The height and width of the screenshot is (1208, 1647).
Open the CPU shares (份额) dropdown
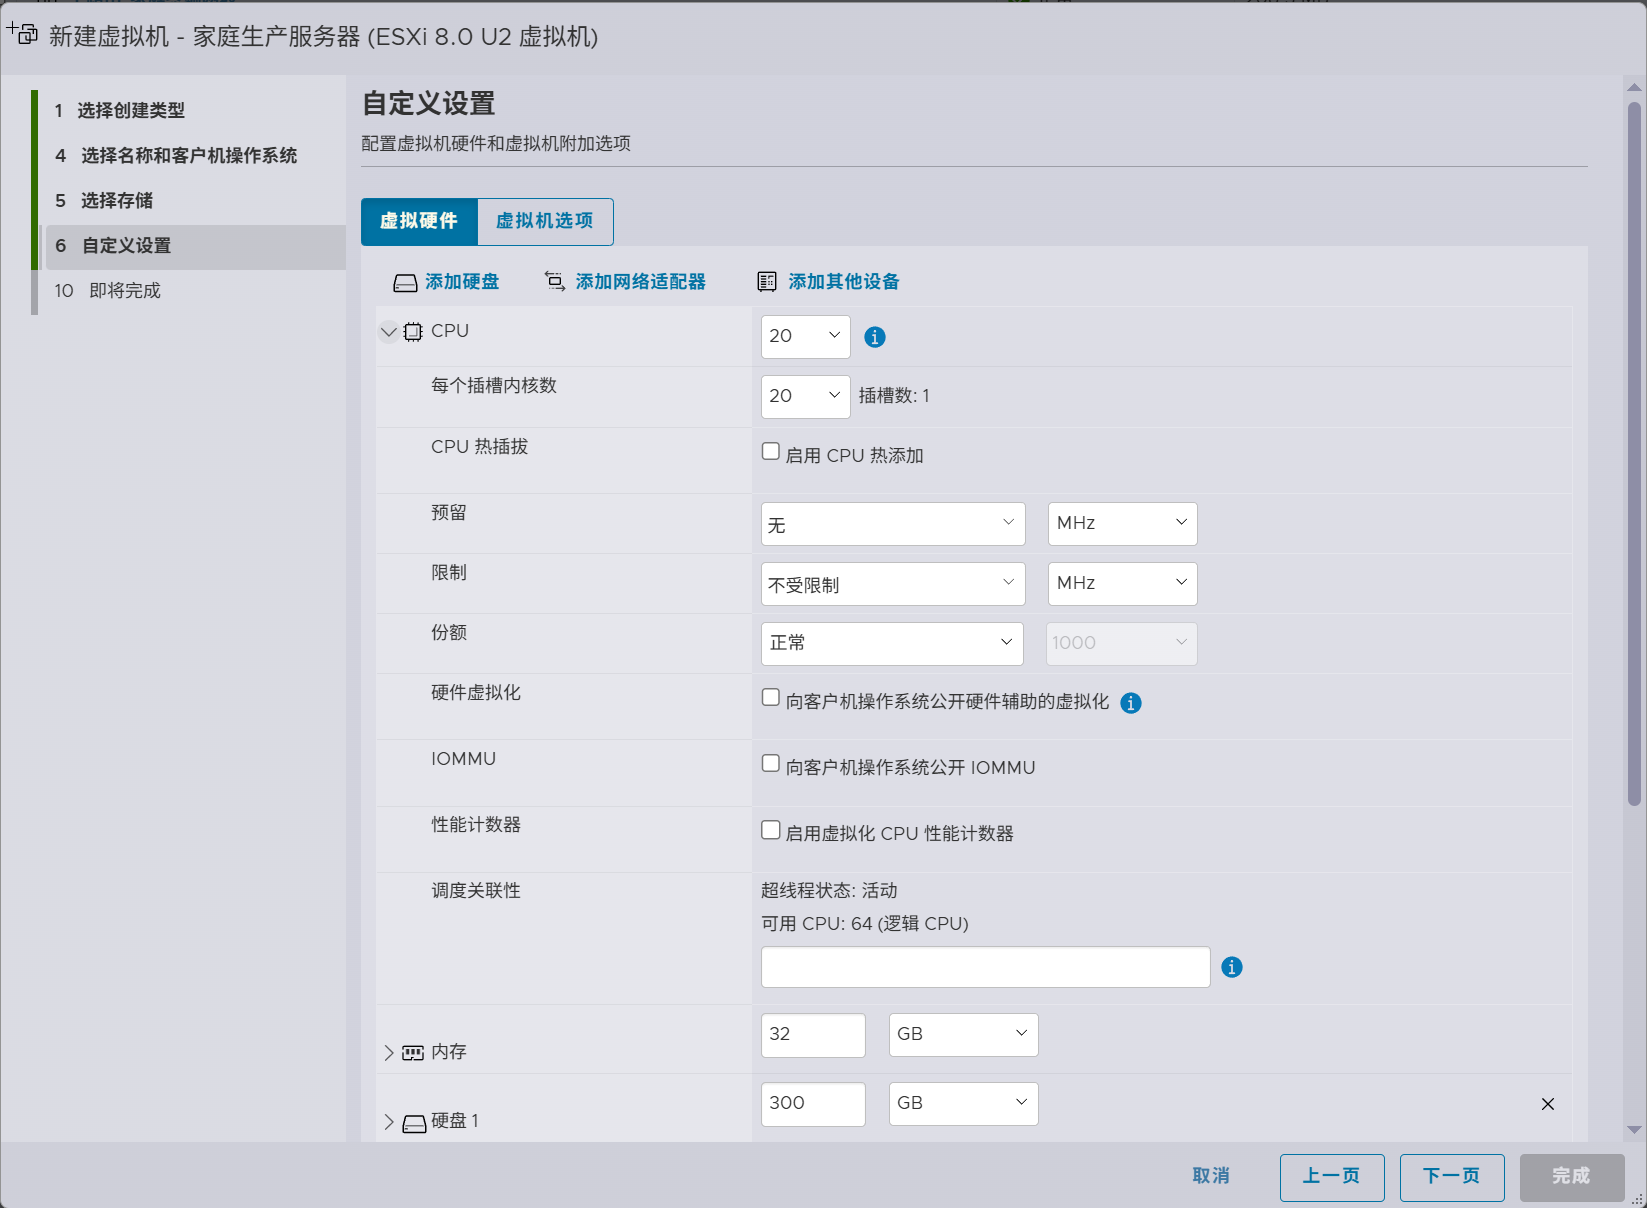[x=891, y=643]
